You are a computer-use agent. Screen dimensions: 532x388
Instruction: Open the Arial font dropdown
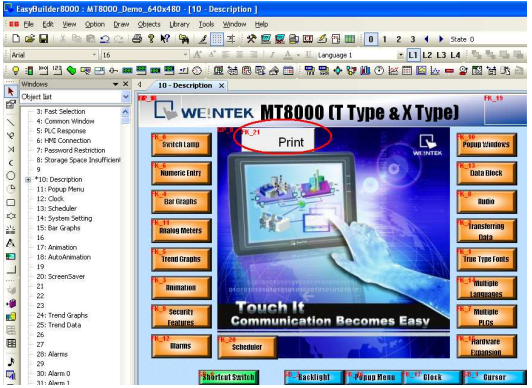click(x=94, y=55)
